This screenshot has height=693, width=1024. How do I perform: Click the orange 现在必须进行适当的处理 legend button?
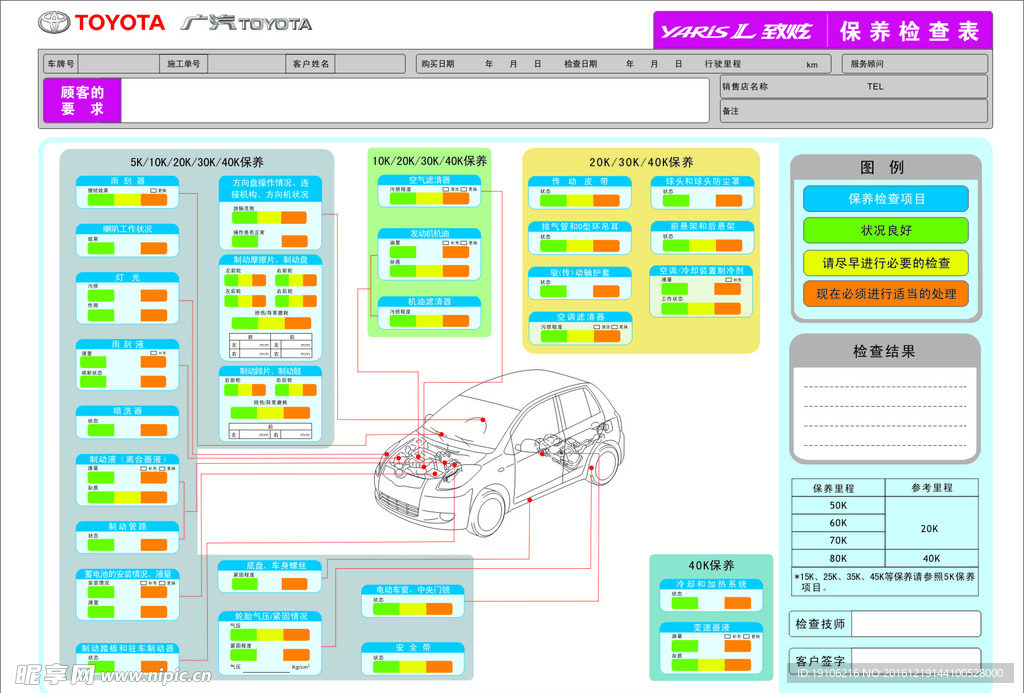[886, 294]
